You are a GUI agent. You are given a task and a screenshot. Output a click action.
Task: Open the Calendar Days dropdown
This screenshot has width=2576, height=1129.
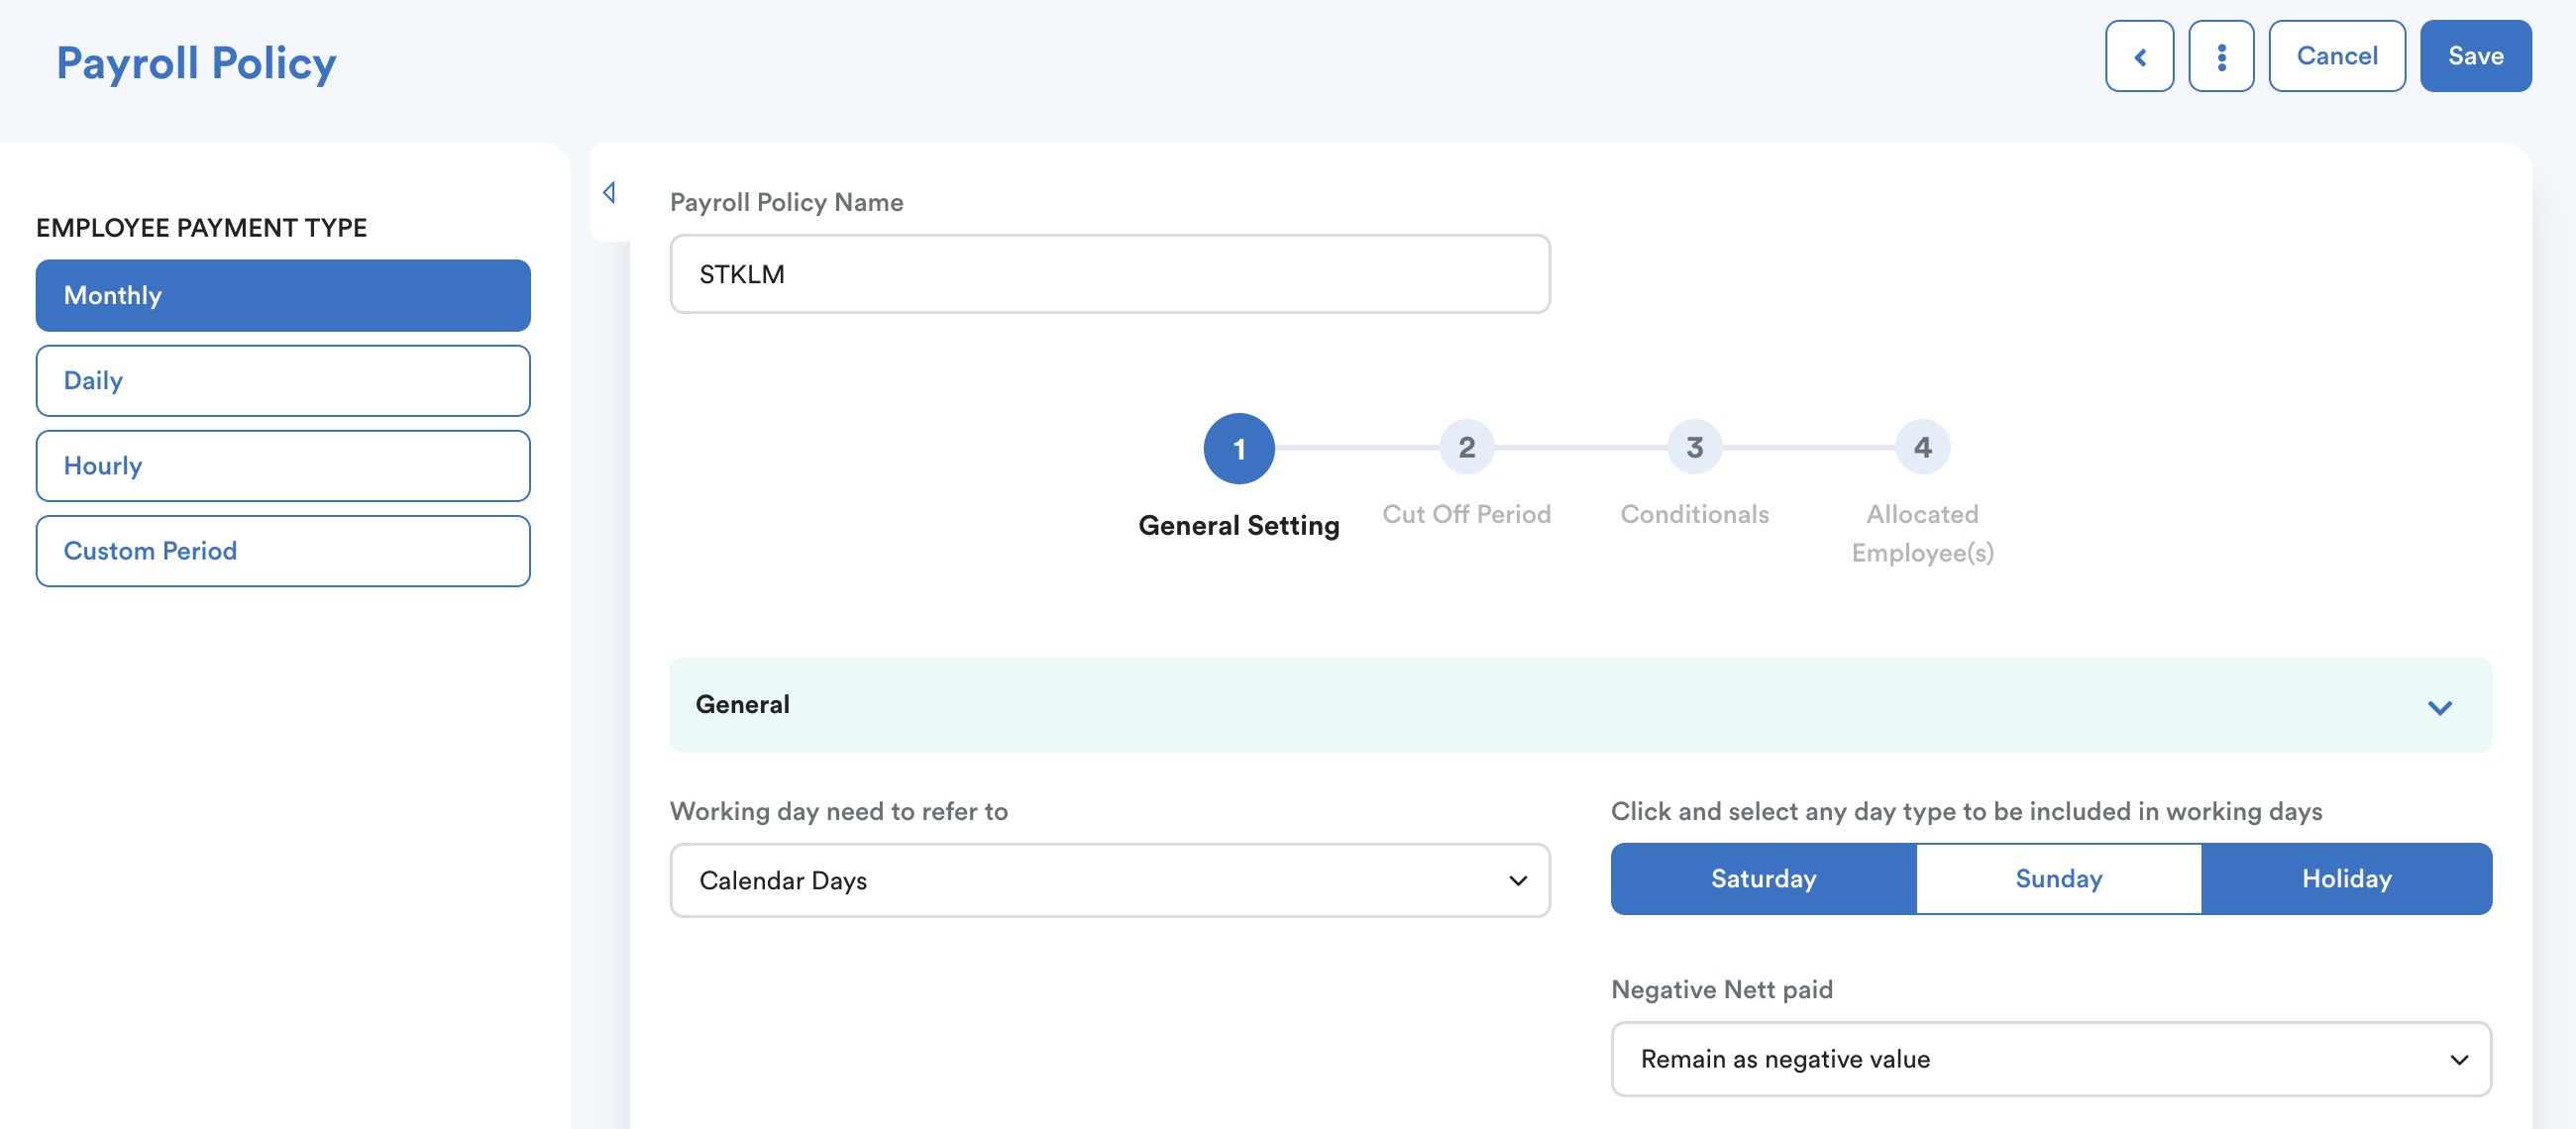click(x=1109, y=881)
